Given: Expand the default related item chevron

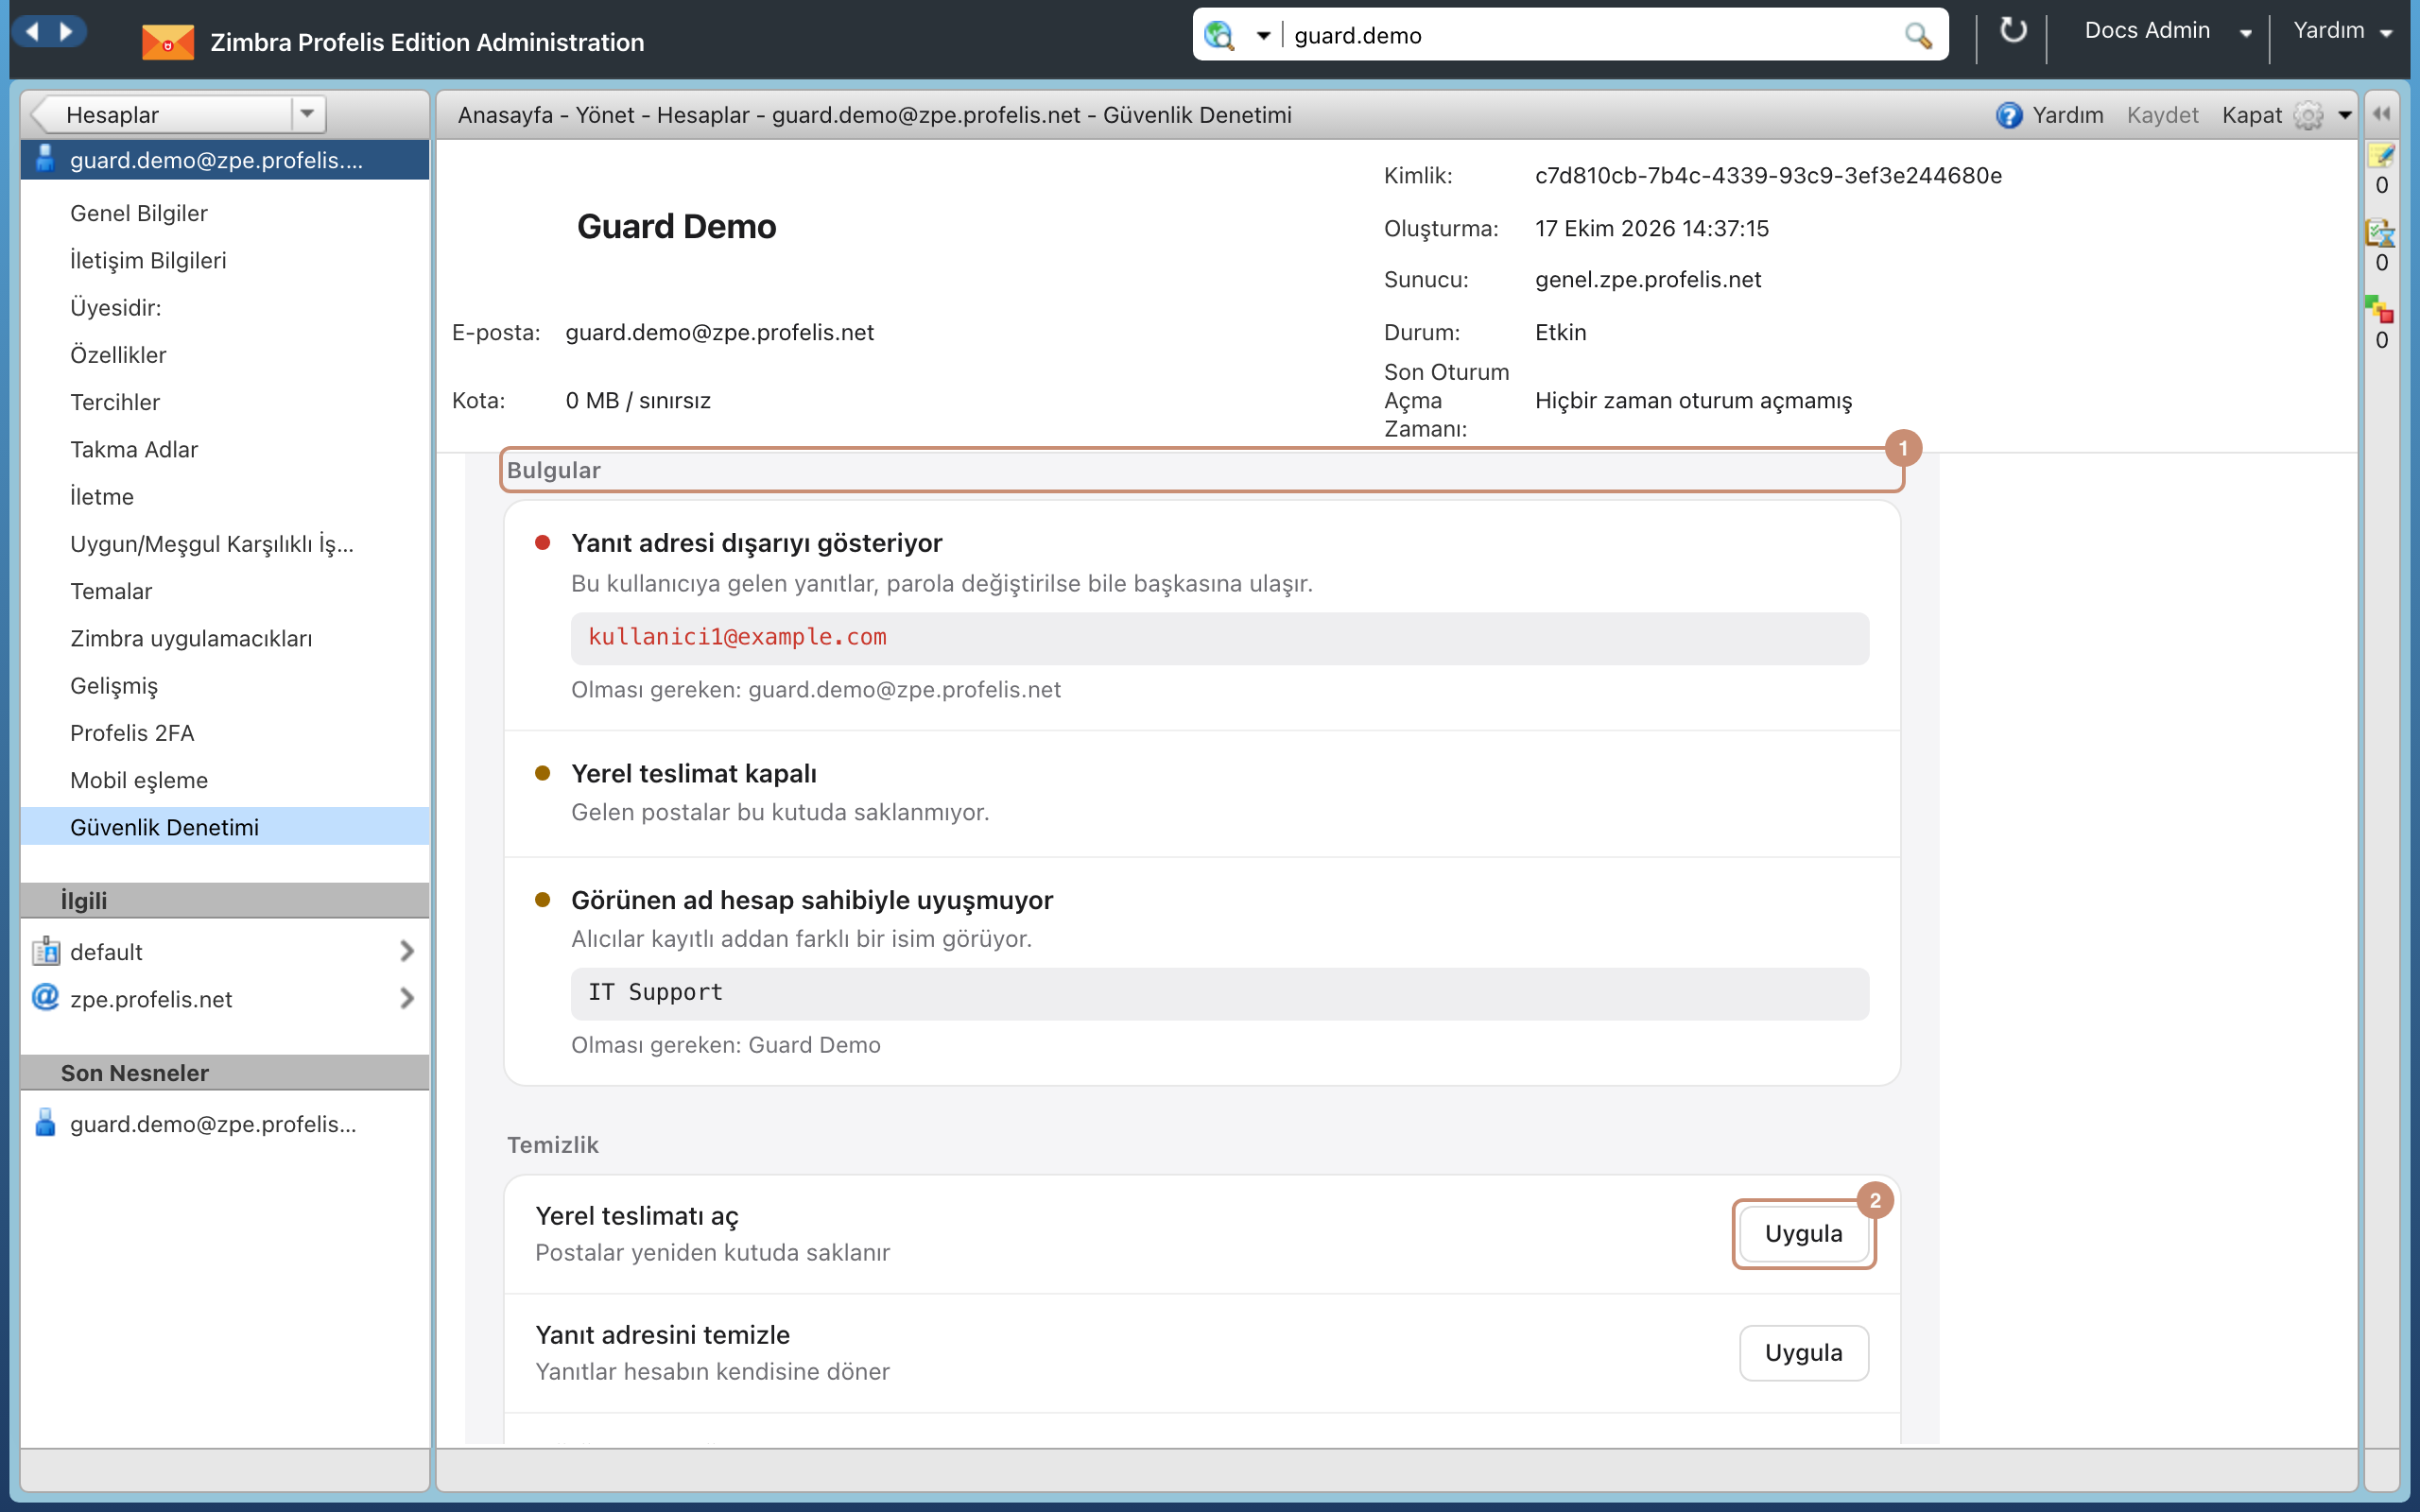Looking at the screenshot, I should pyautogui.click(x=406, y=951).
